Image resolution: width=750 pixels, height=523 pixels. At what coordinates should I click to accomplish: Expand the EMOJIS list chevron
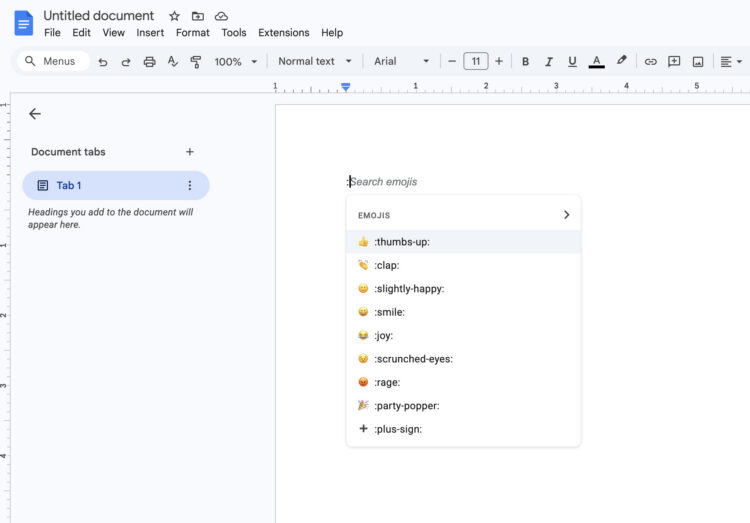tap(567, 215)
